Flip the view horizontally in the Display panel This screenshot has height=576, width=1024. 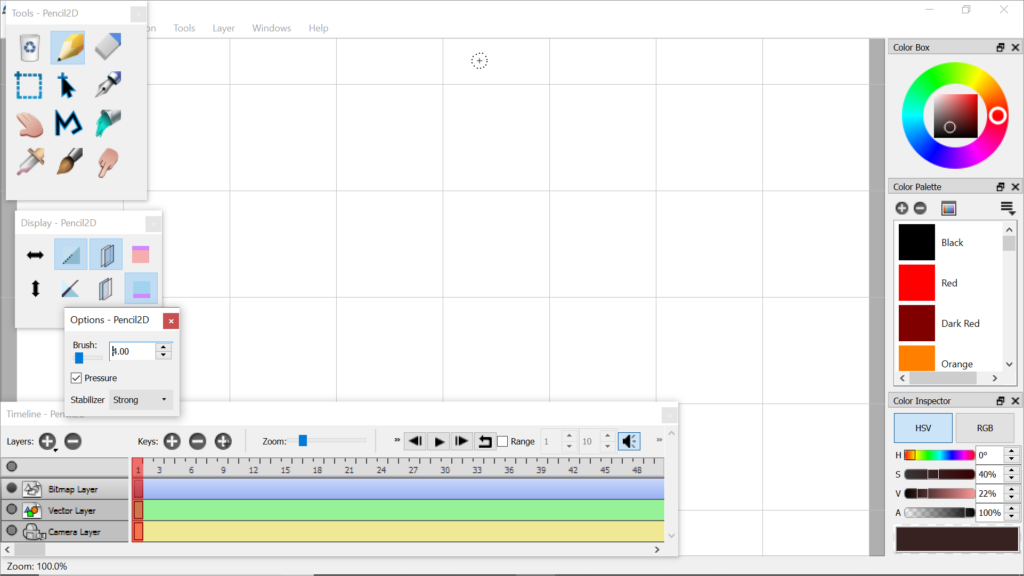pyautogui.click(x=34, y=254)
